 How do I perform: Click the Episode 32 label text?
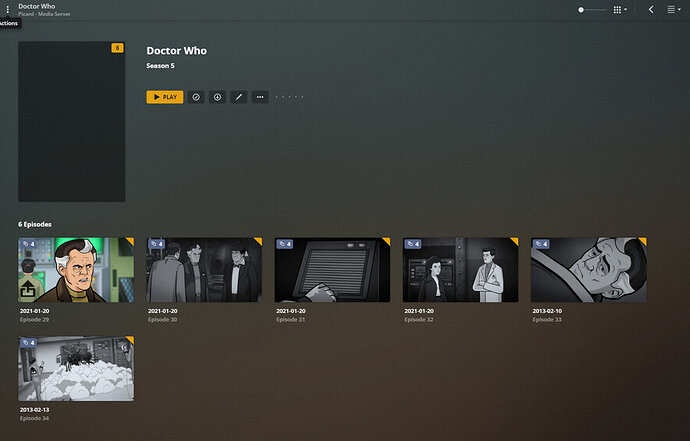(419, 320)
